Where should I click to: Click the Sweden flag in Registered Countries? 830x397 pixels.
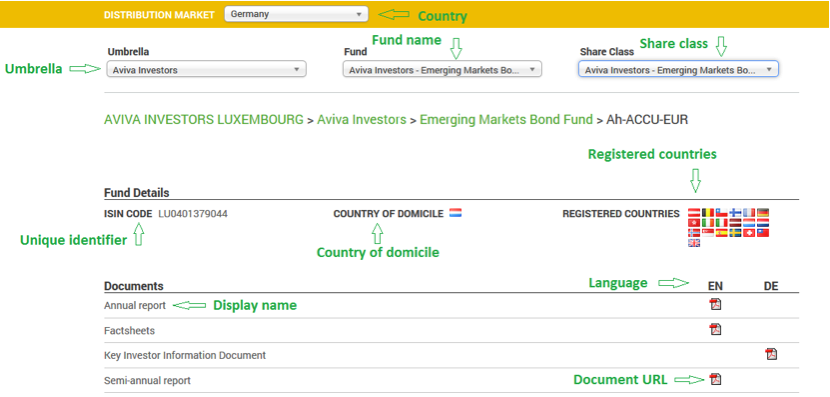(x=735, y=233)
